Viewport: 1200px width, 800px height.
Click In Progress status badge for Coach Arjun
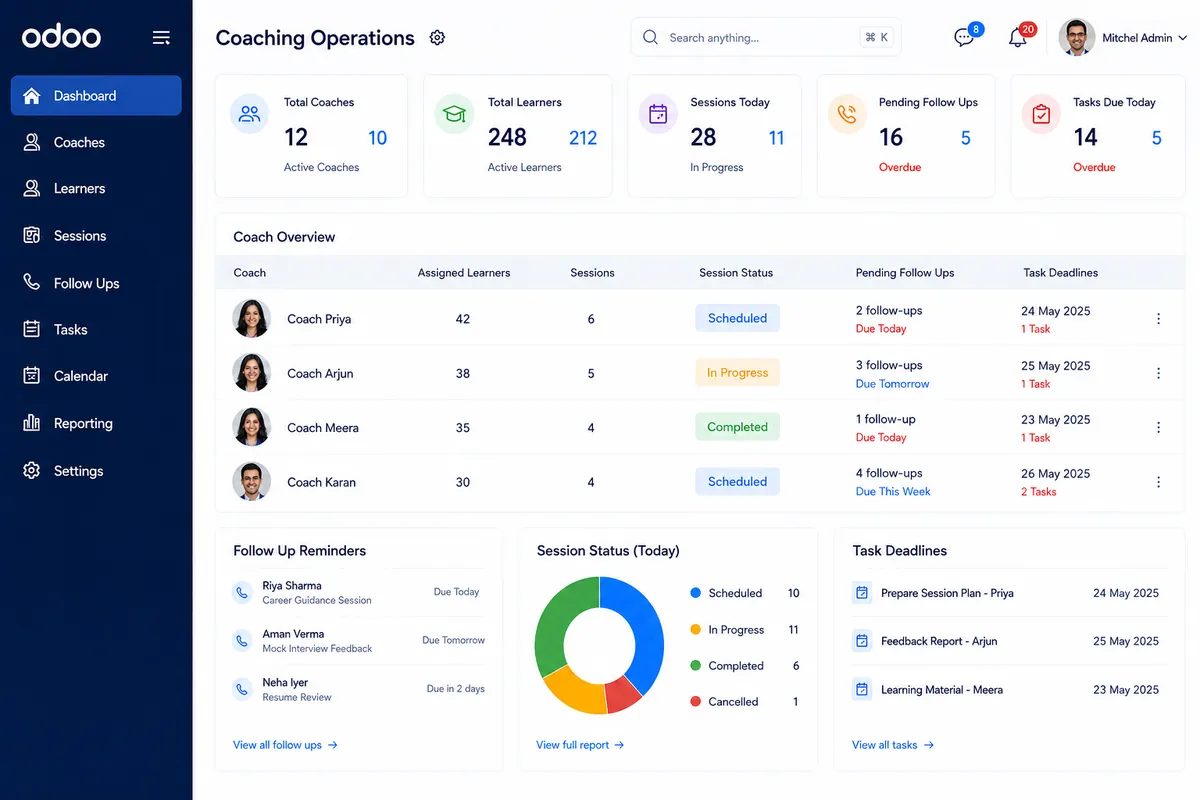click(737, 373)
